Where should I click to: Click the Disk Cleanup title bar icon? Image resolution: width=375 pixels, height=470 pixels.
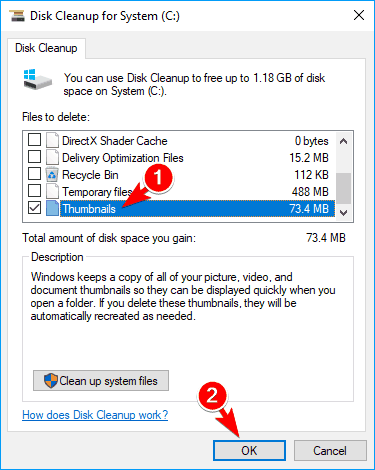[17, 16]
